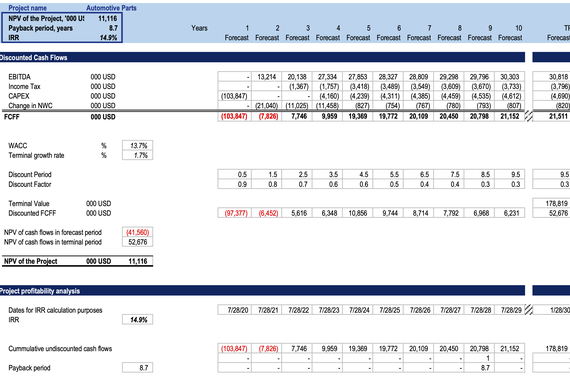Select the year 9 flag cell showing 1
The image size is (570, 380).
coord(479,358)
